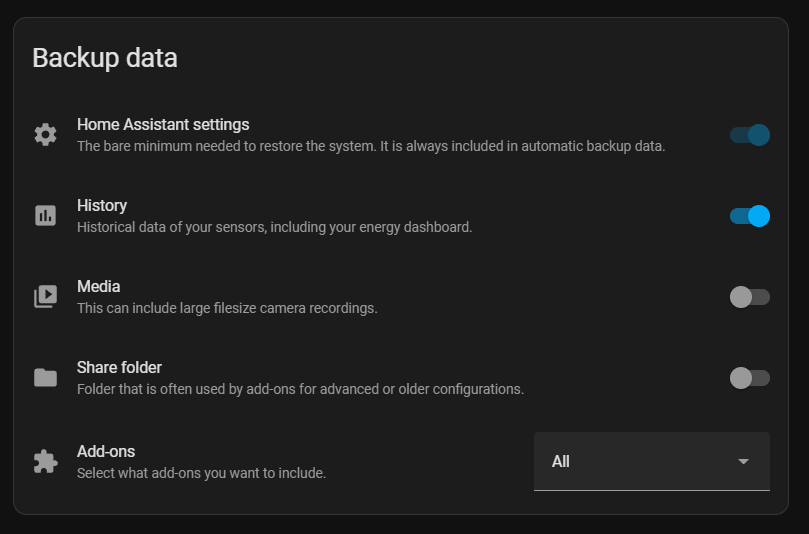The width and height of the screenshot is (809, 534).
Task: Click the History chart icon
Action: tap(45, 216)
